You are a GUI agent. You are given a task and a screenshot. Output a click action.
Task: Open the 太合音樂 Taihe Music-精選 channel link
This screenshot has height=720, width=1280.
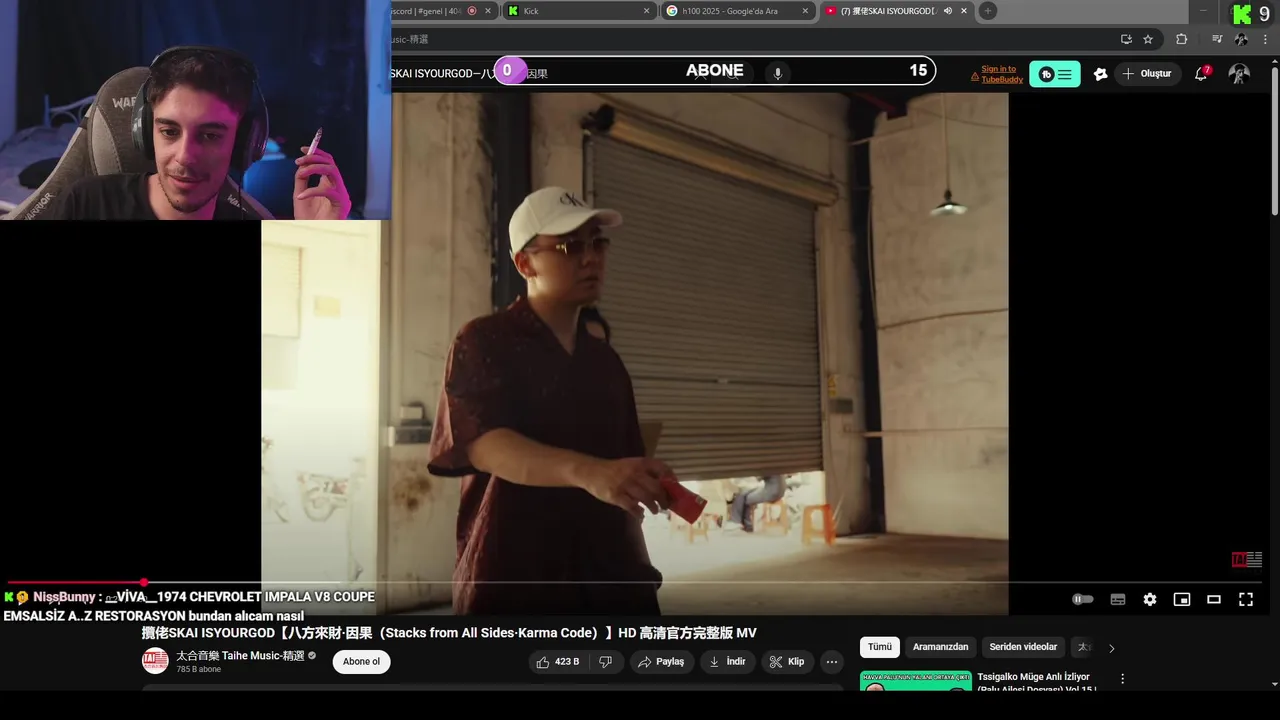click(240, 656)
